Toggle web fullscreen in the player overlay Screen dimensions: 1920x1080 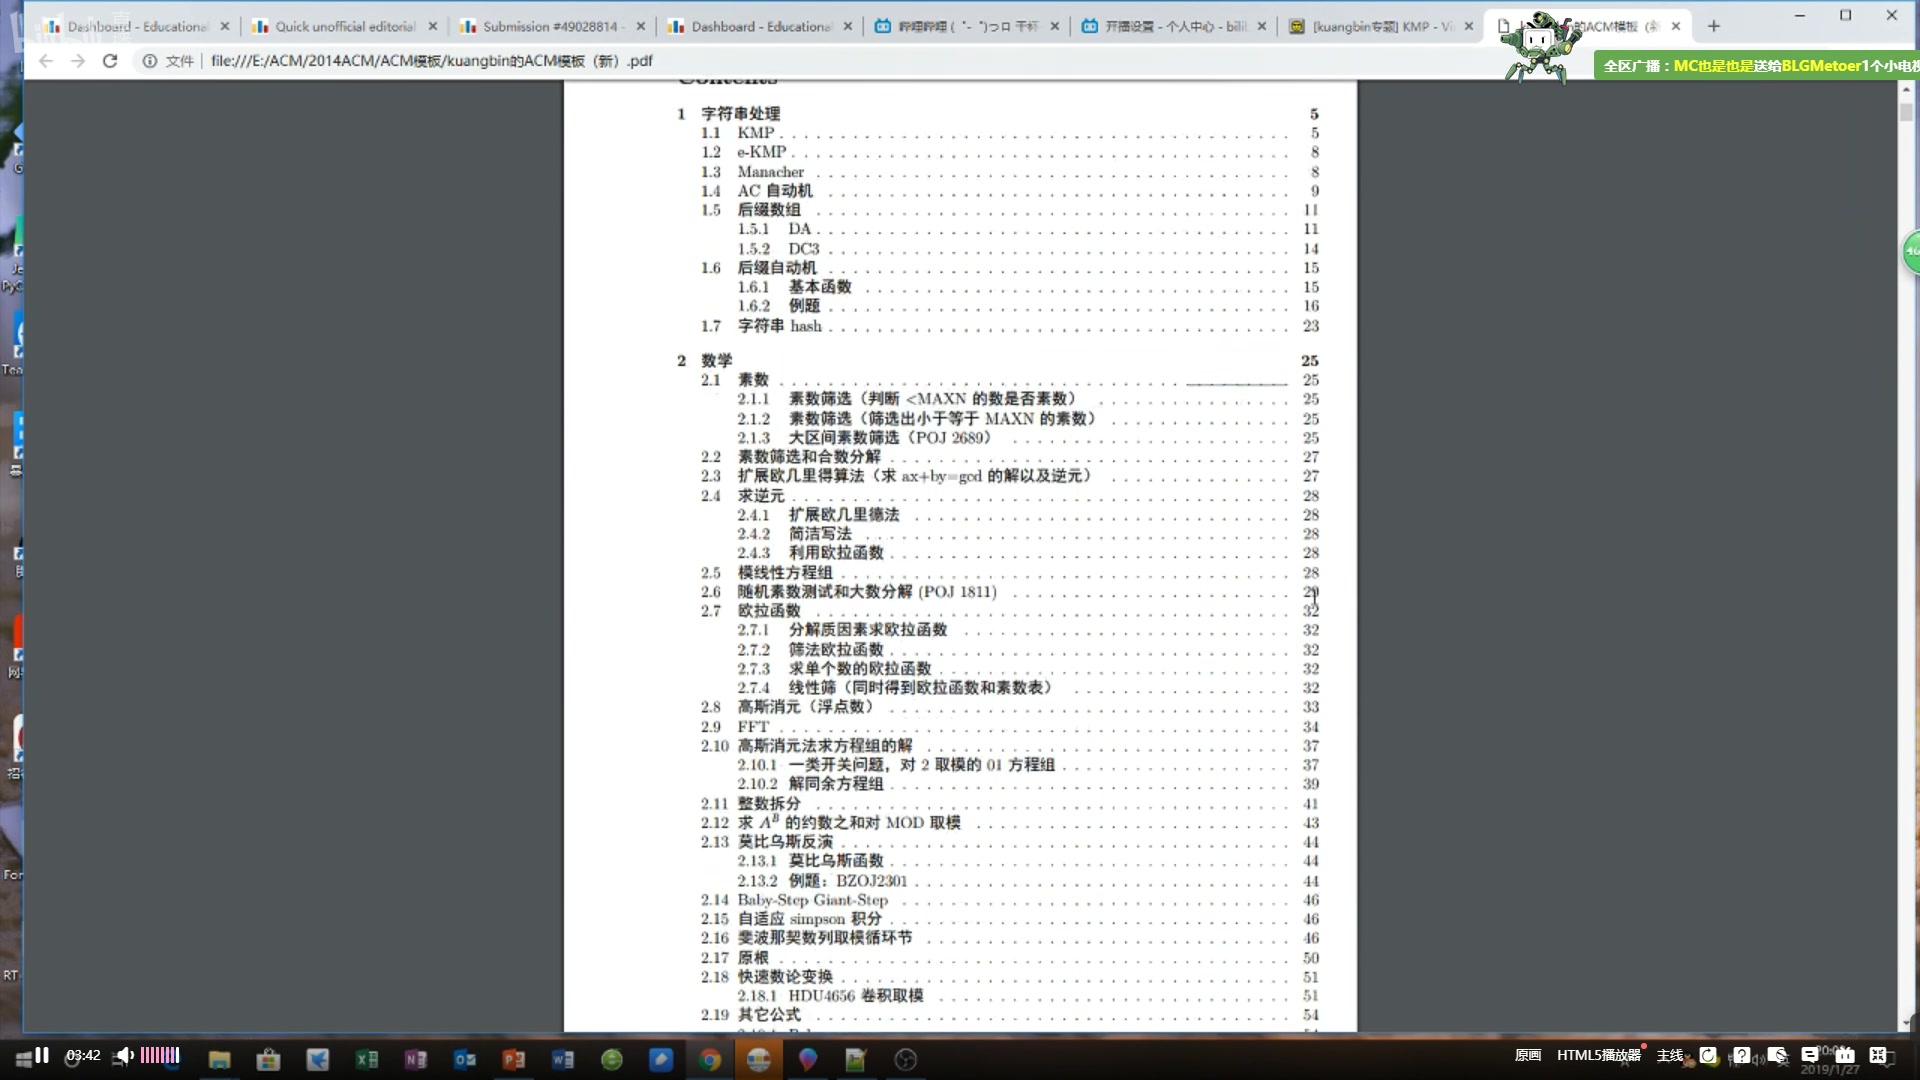[x=1880, y=1056]
